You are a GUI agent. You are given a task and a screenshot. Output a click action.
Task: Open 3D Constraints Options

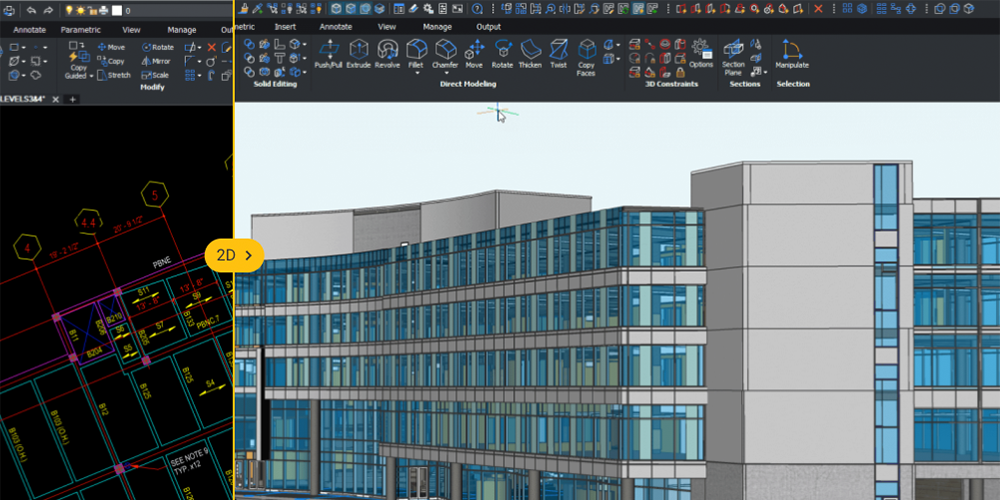(x=701, y=54)
